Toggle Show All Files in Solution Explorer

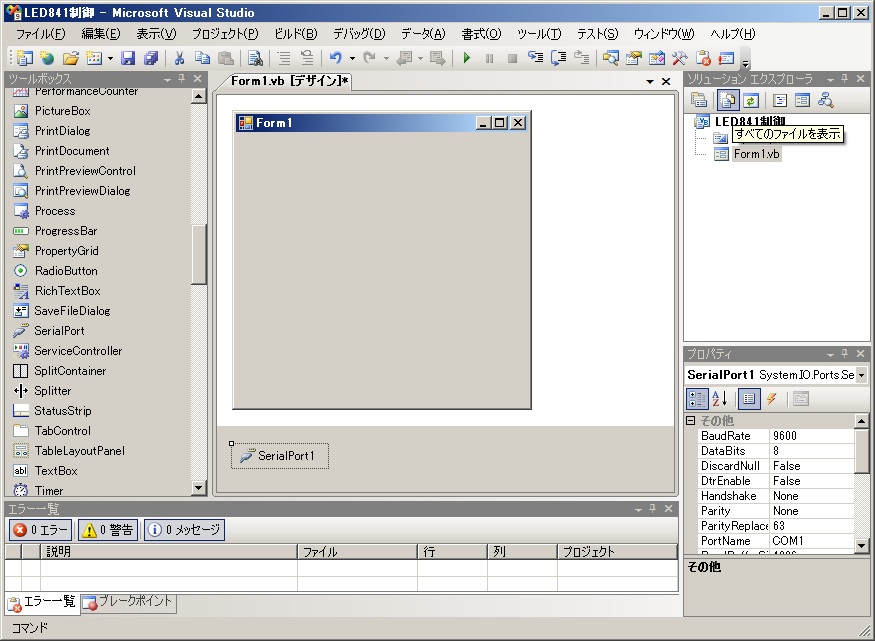(x=728, y=100)
